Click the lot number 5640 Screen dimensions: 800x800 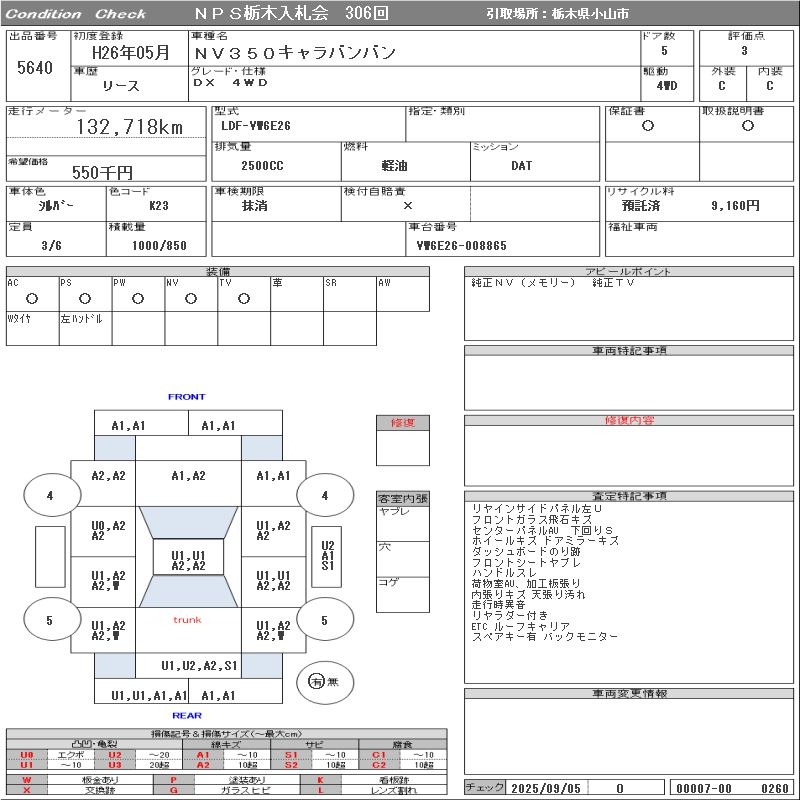[x=35, y=67]
